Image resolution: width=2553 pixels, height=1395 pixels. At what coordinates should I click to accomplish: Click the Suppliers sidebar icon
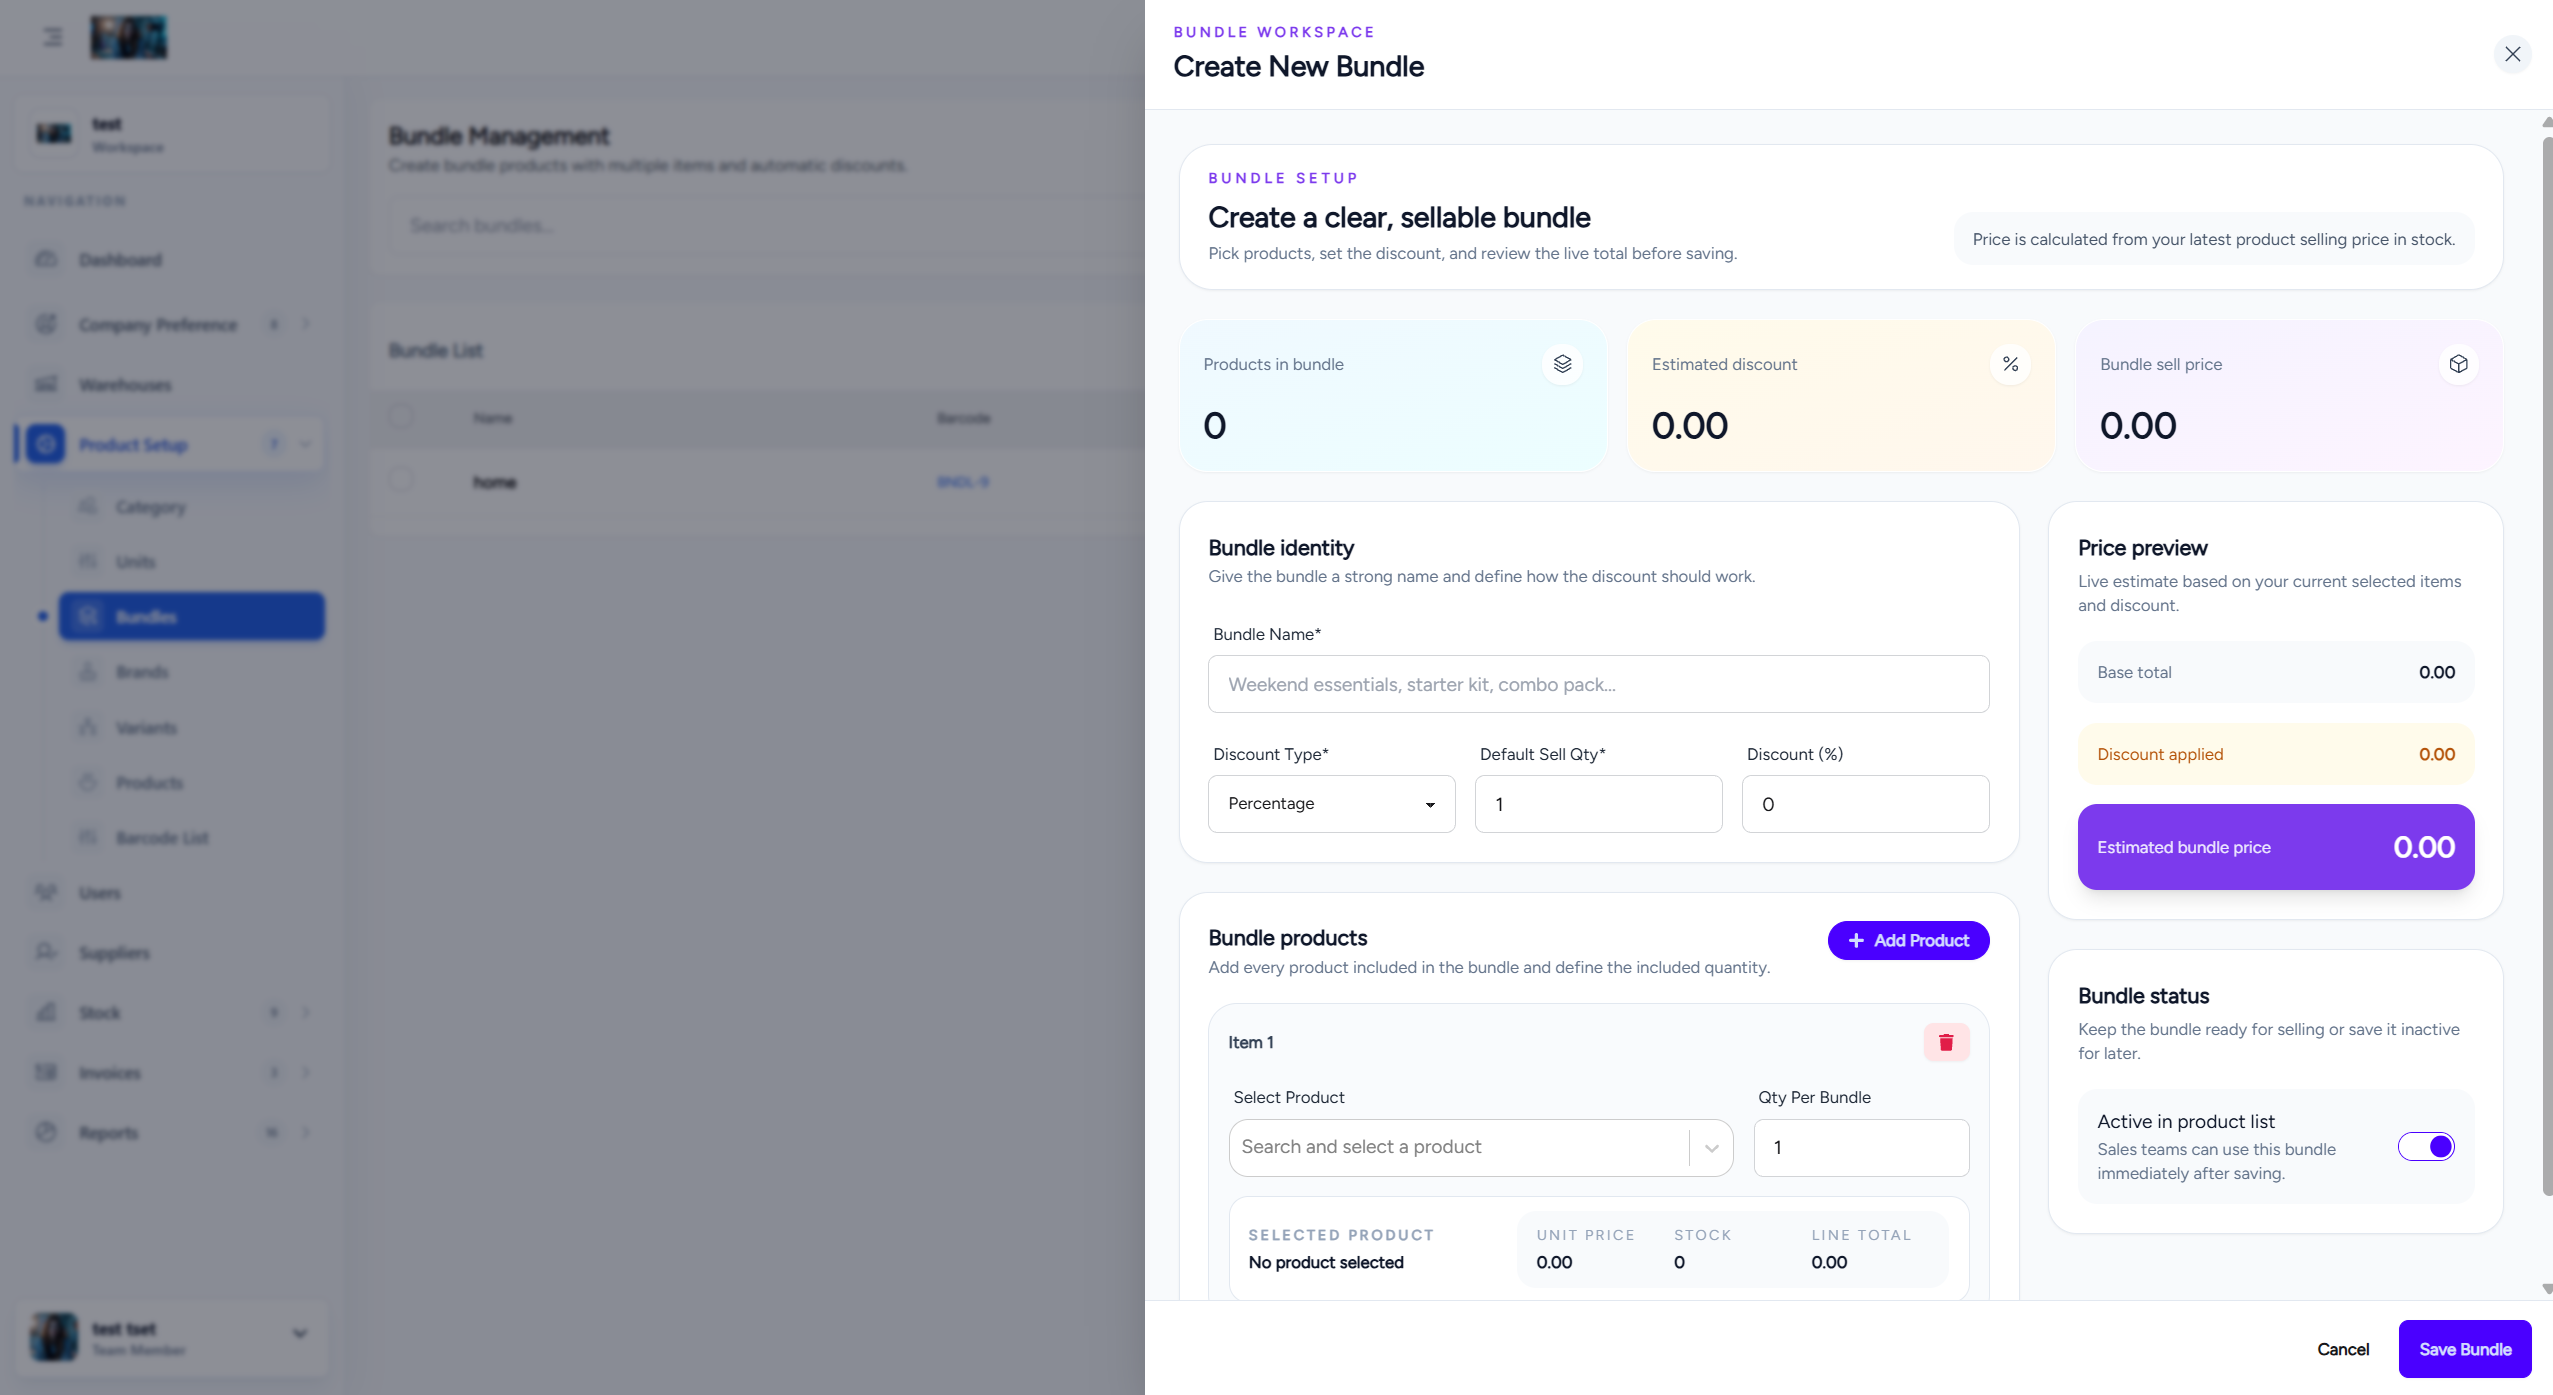pos(46,952)
